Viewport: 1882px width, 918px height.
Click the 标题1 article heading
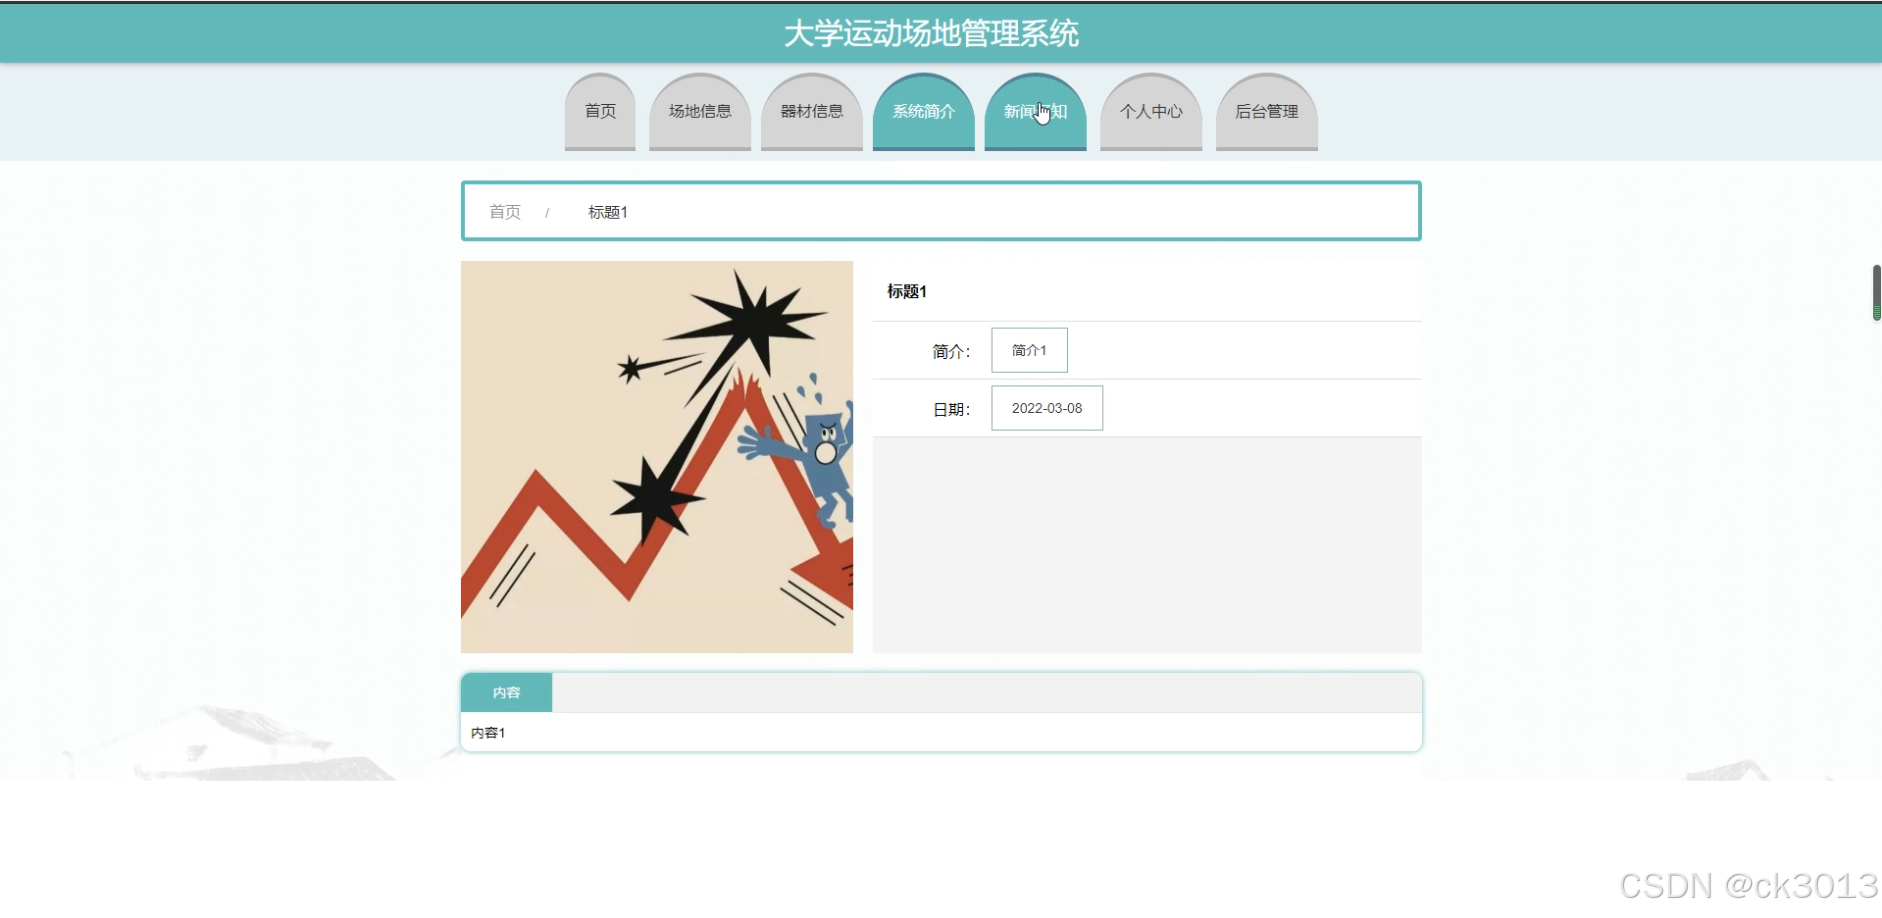tap(907, 291)
